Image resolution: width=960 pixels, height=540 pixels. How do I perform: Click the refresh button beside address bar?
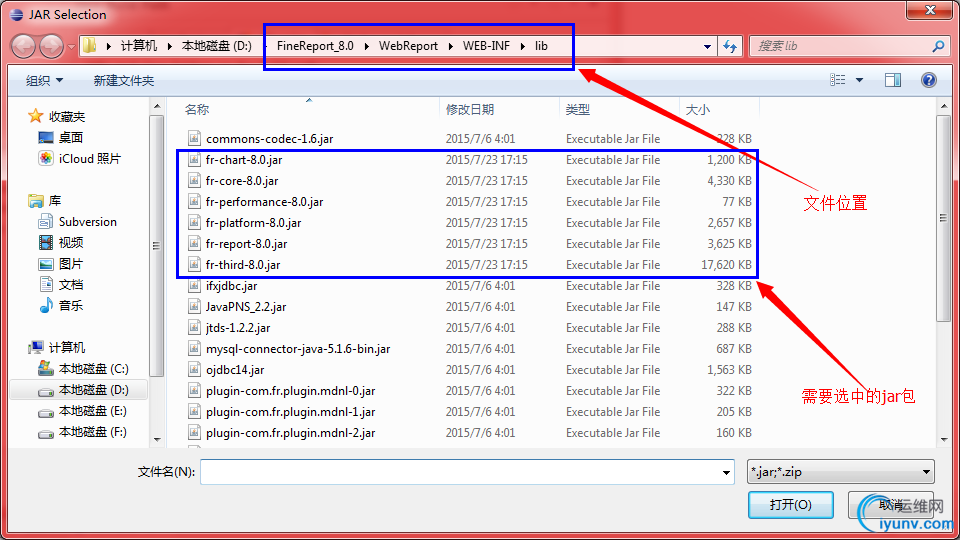tap(730, 46)
